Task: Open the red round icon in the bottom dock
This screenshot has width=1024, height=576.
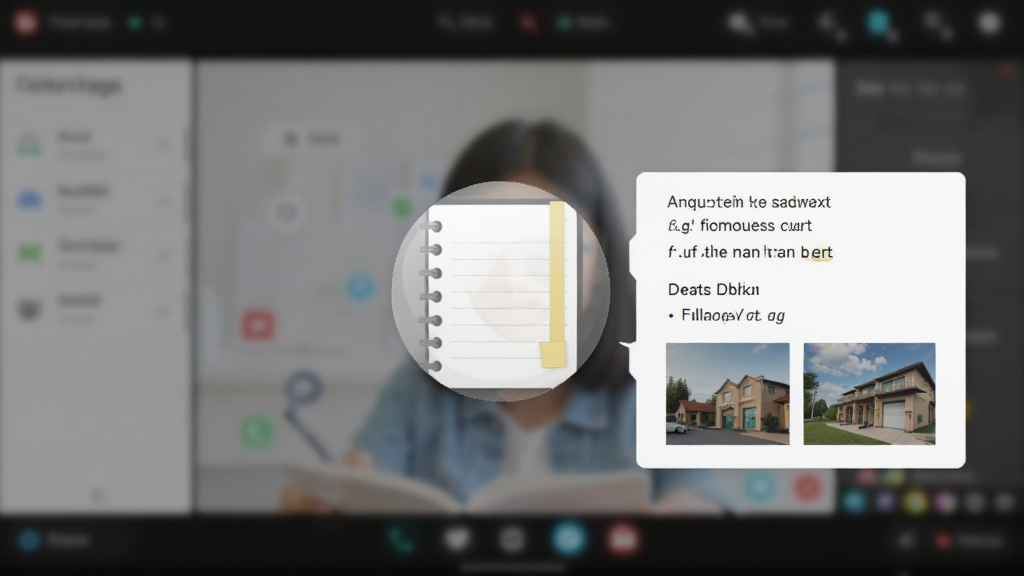Action: (x=622, y=539)
